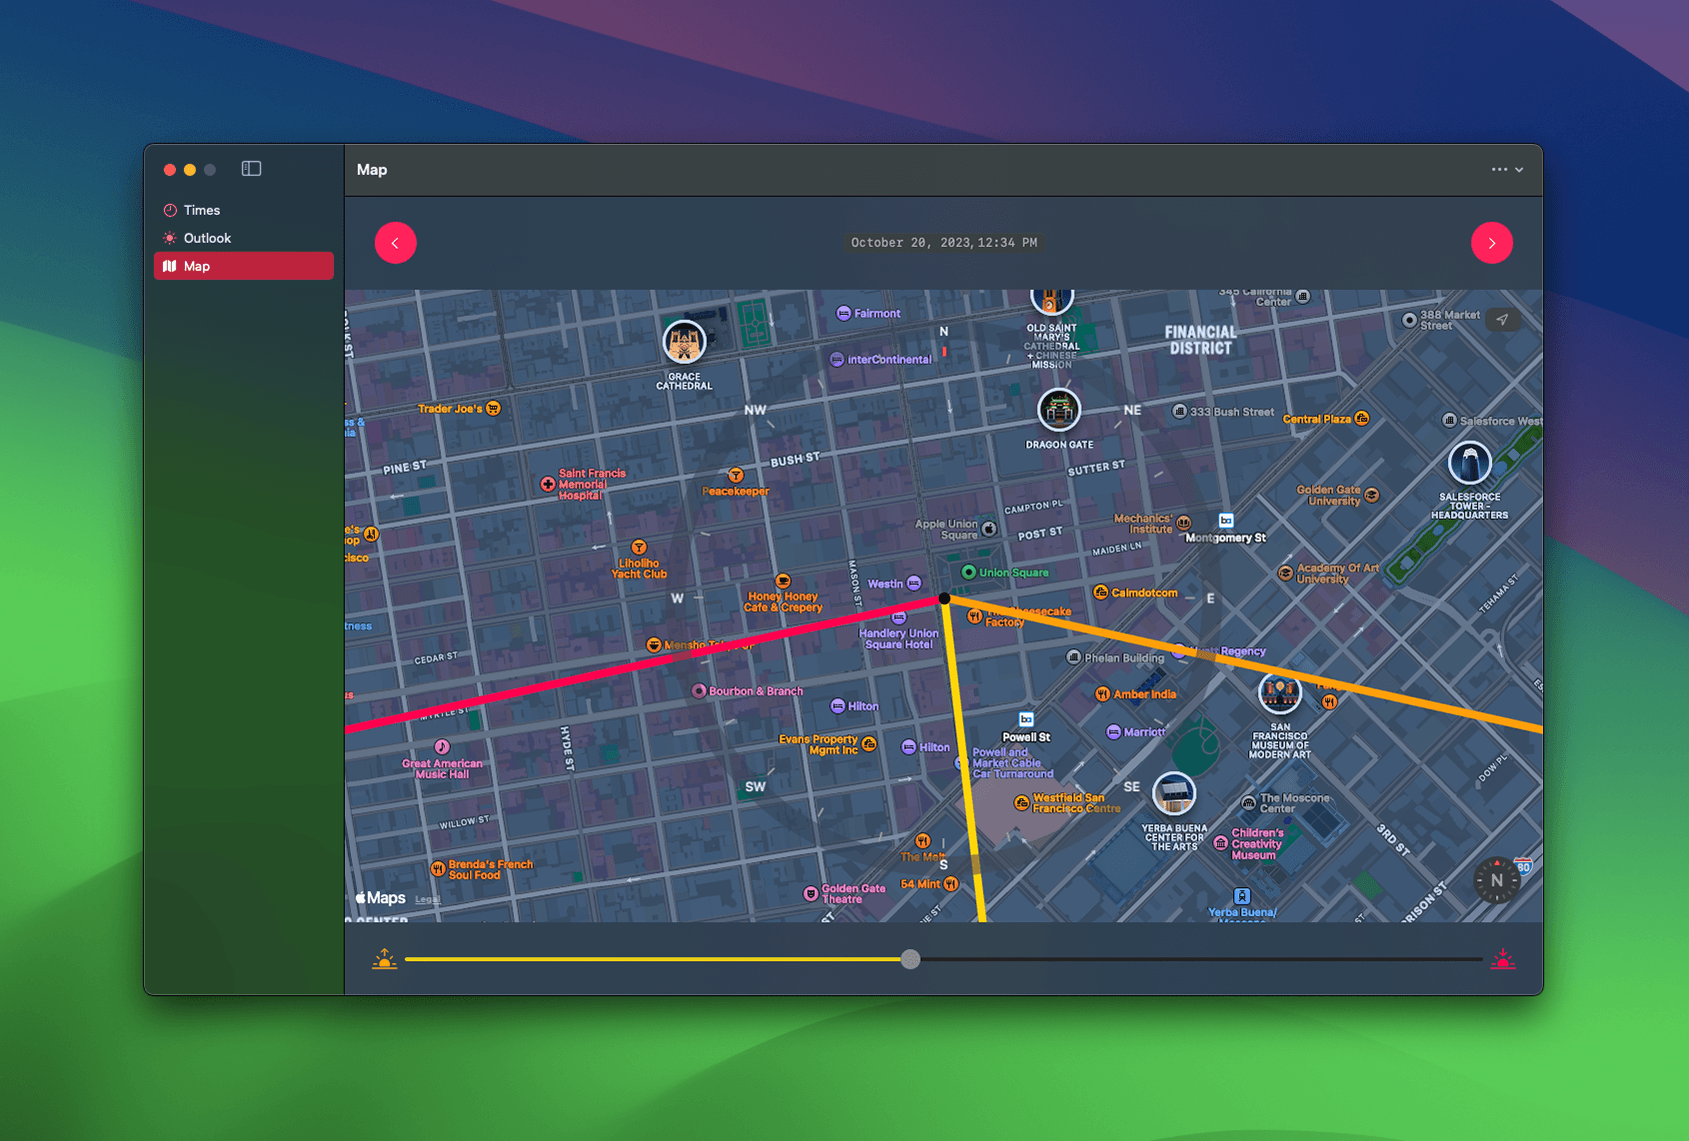Viewport: 1689px width, 1141px height.
Task: Open the more options ellipsis menu
Action: click(1507, 169)
